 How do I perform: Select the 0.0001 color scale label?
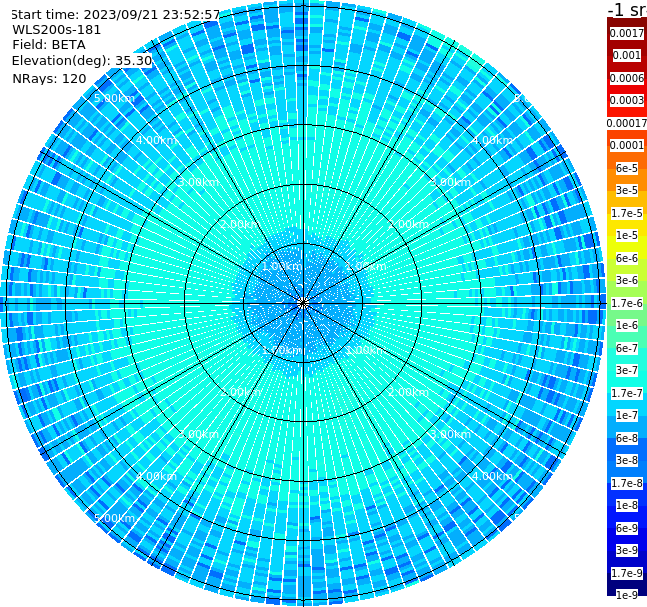pyautogui.click(x=627, y=145)
